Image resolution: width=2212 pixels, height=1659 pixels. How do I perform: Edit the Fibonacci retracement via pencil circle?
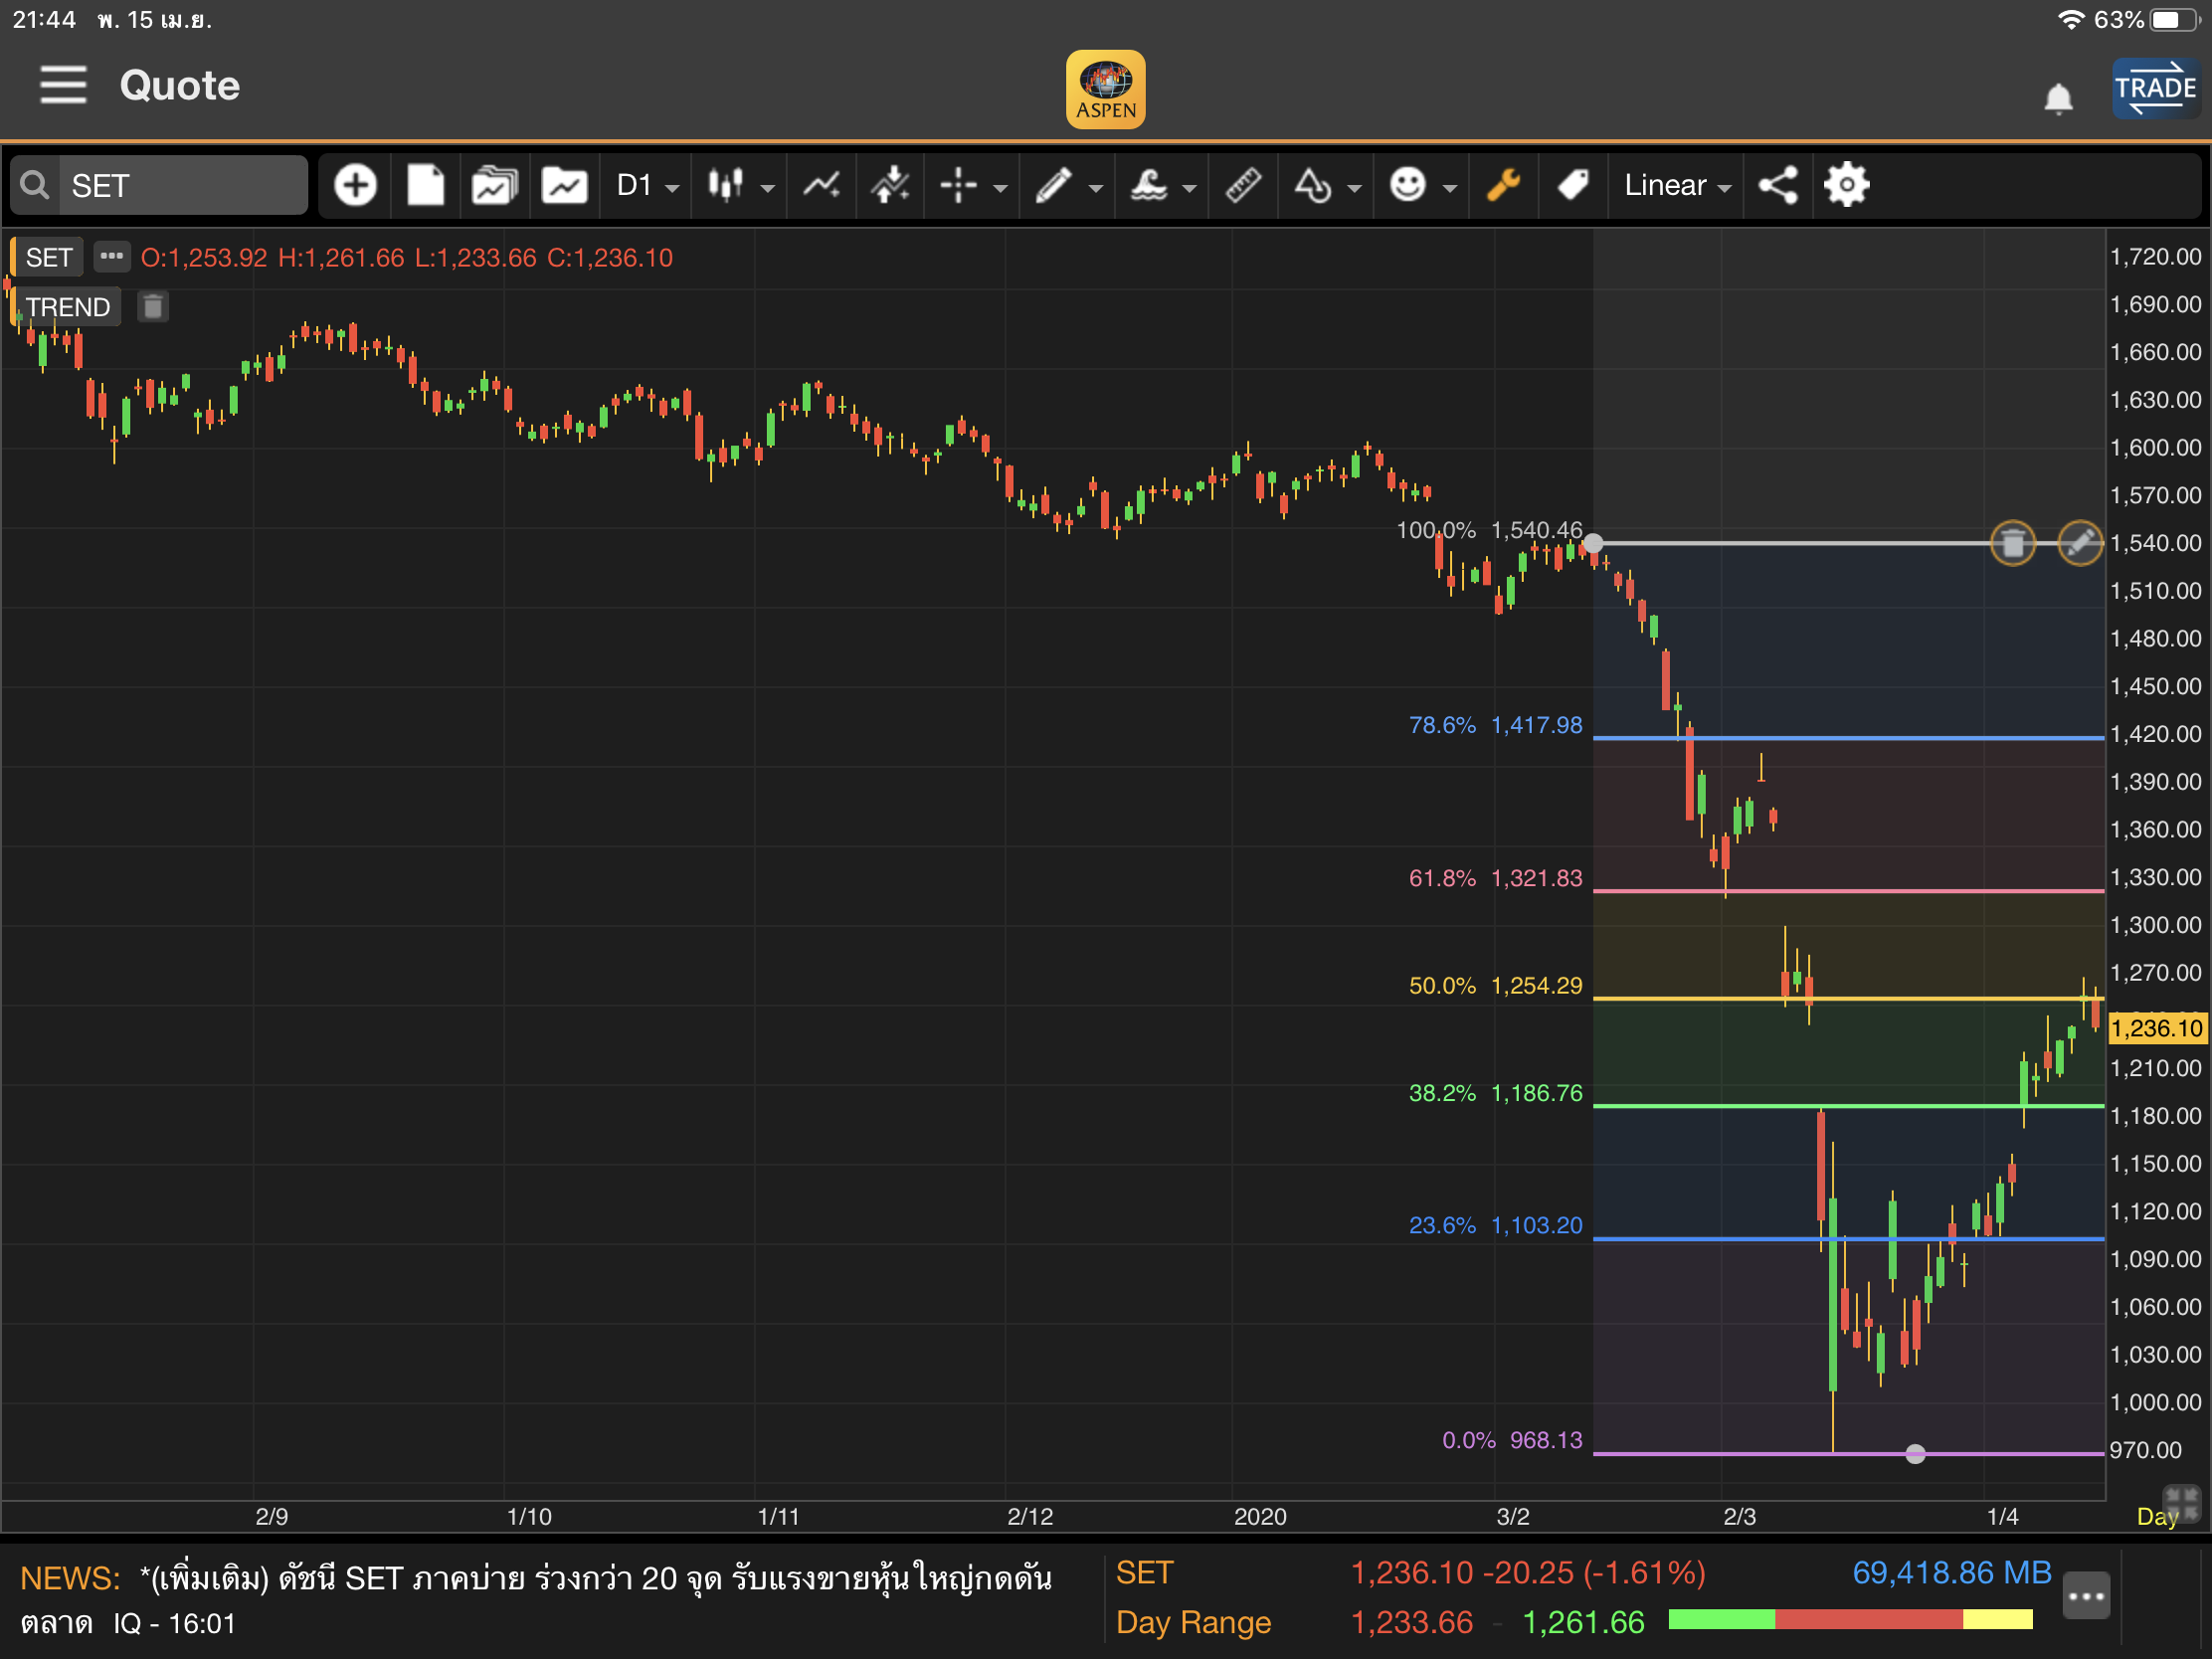(2080, 543)
